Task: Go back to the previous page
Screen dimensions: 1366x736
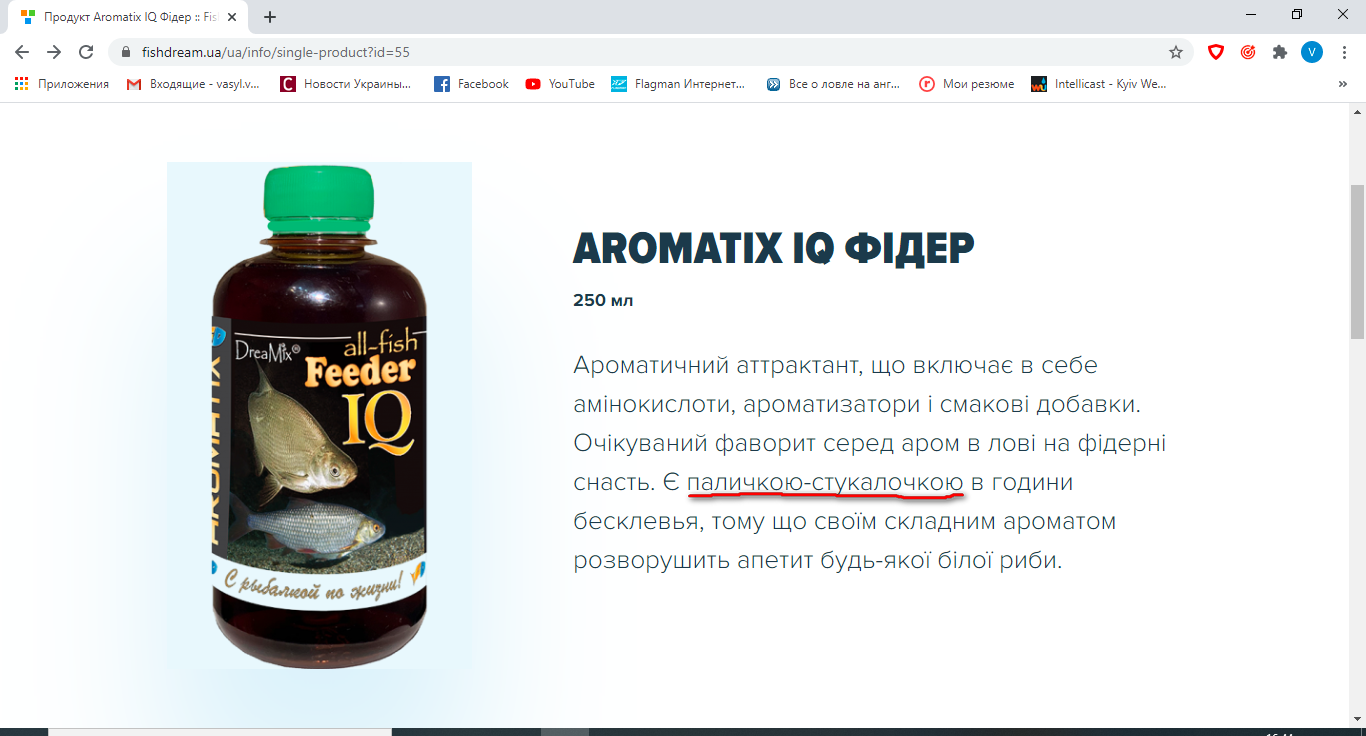Action: pyautogui.click(x=22, y=52)
